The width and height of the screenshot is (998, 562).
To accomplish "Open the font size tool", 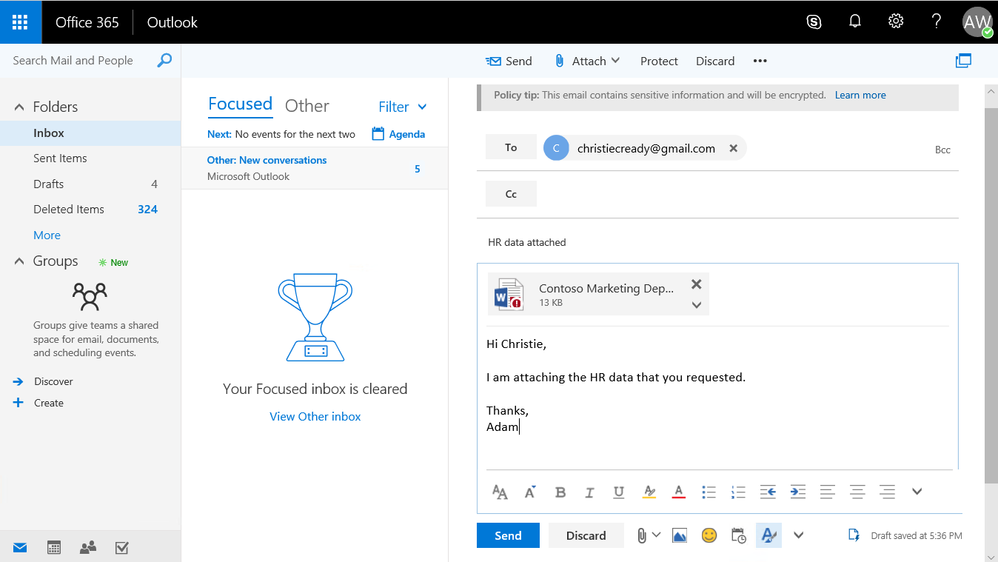I will (500, 492).
